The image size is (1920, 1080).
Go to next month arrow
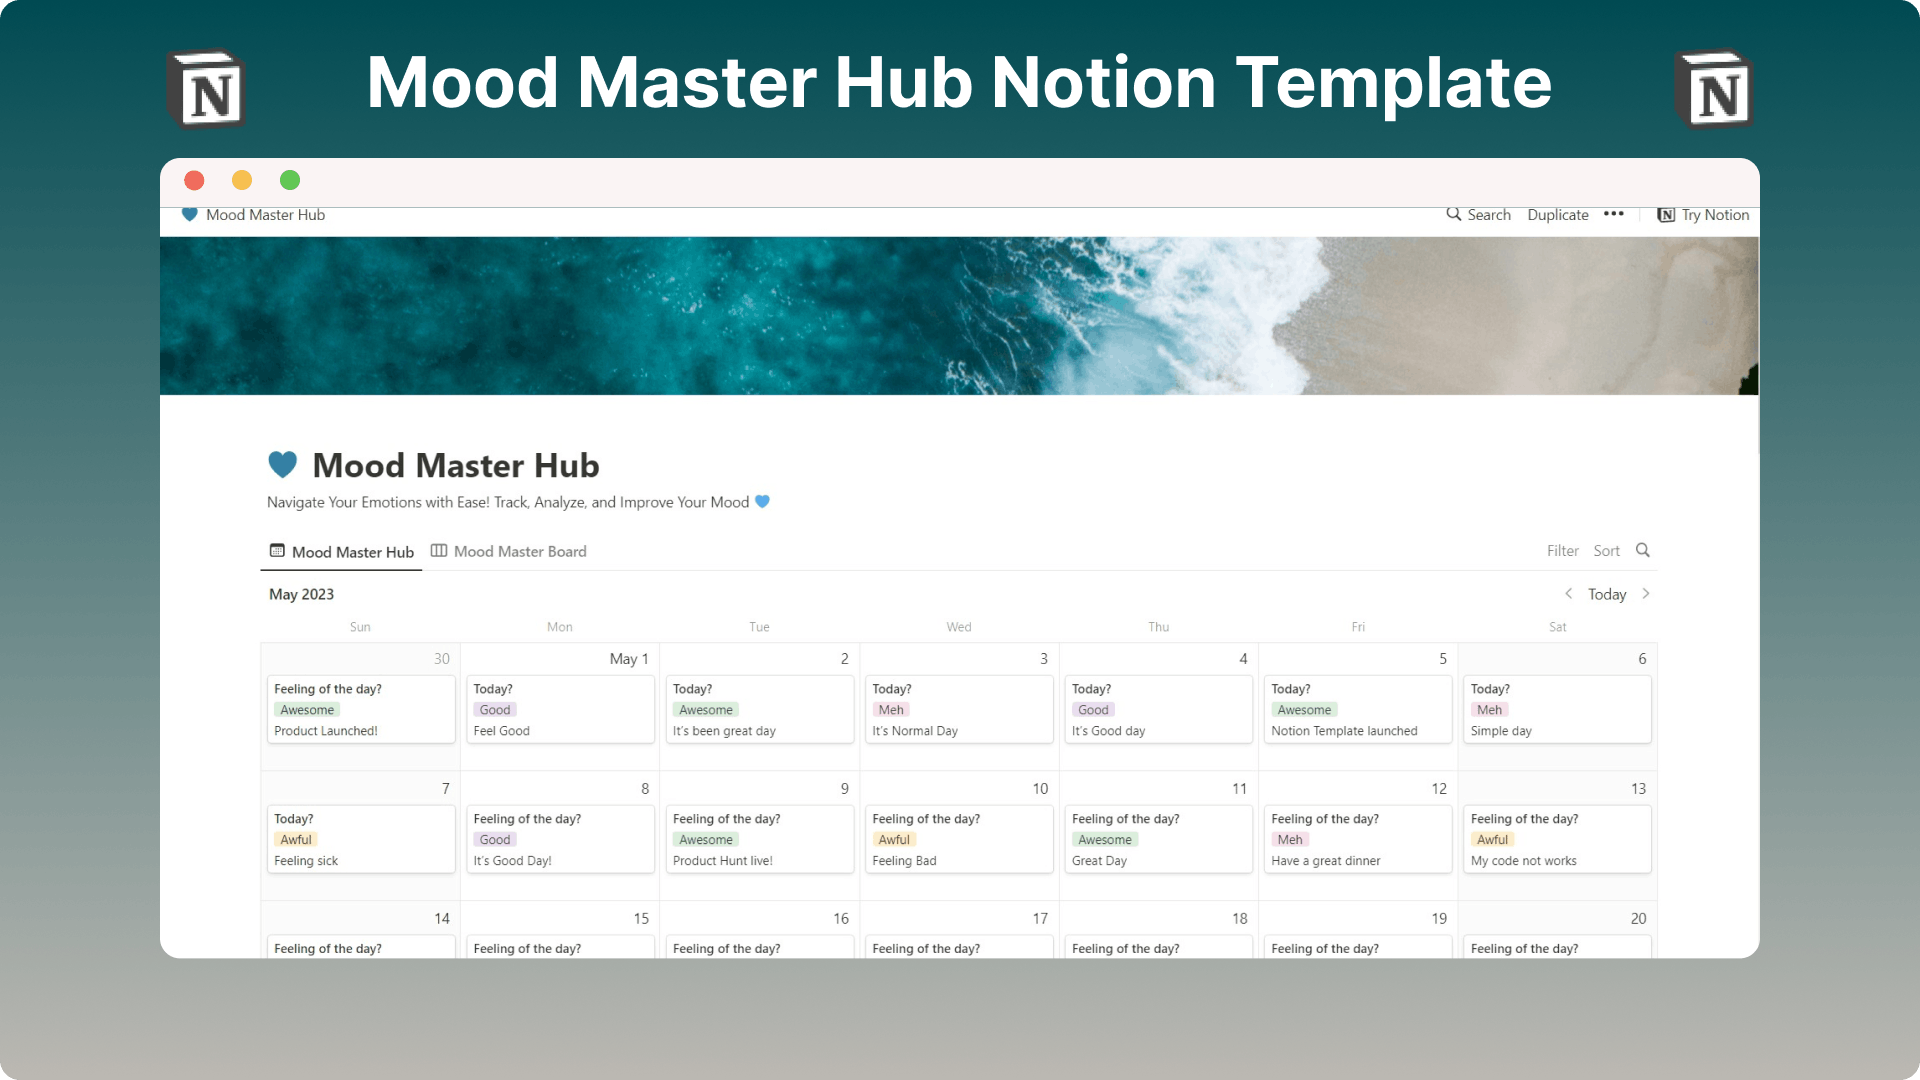(x=1645, y=594)
